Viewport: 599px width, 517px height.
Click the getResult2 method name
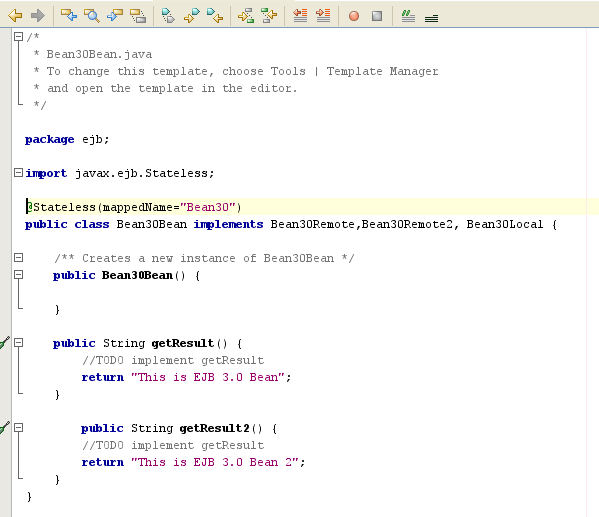tap(214, 428)
